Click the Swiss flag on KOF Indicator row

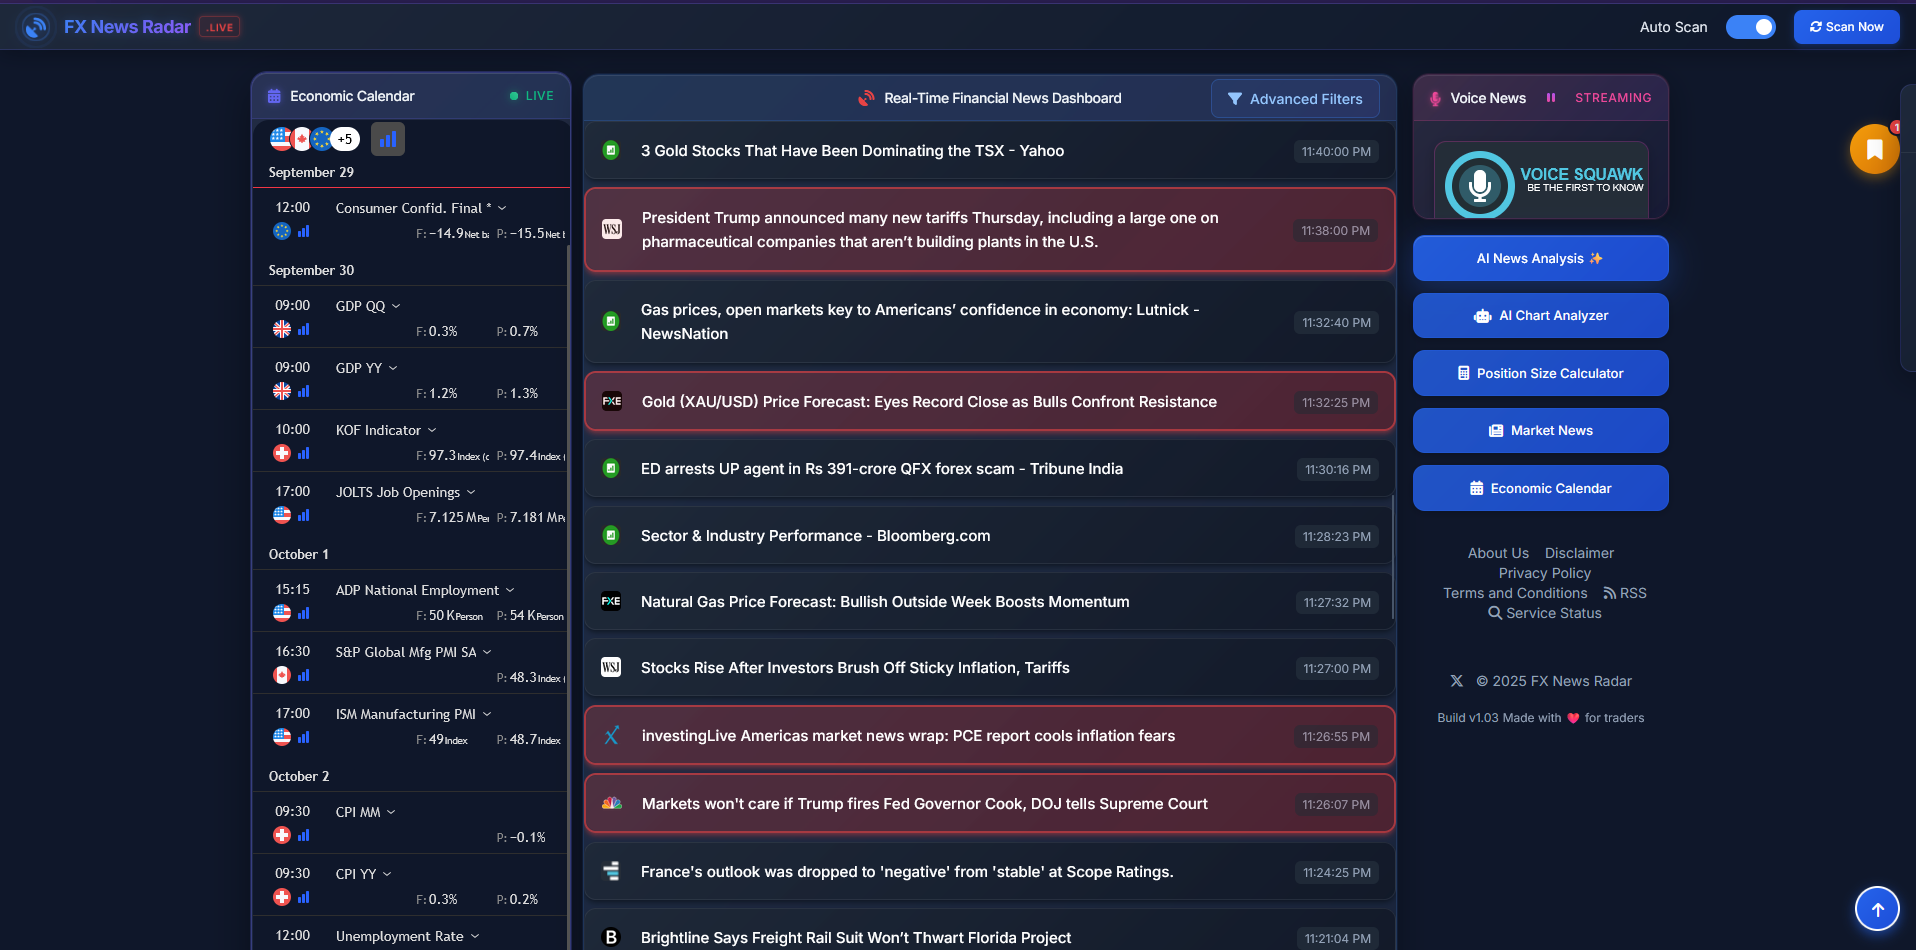click(282, 453)
